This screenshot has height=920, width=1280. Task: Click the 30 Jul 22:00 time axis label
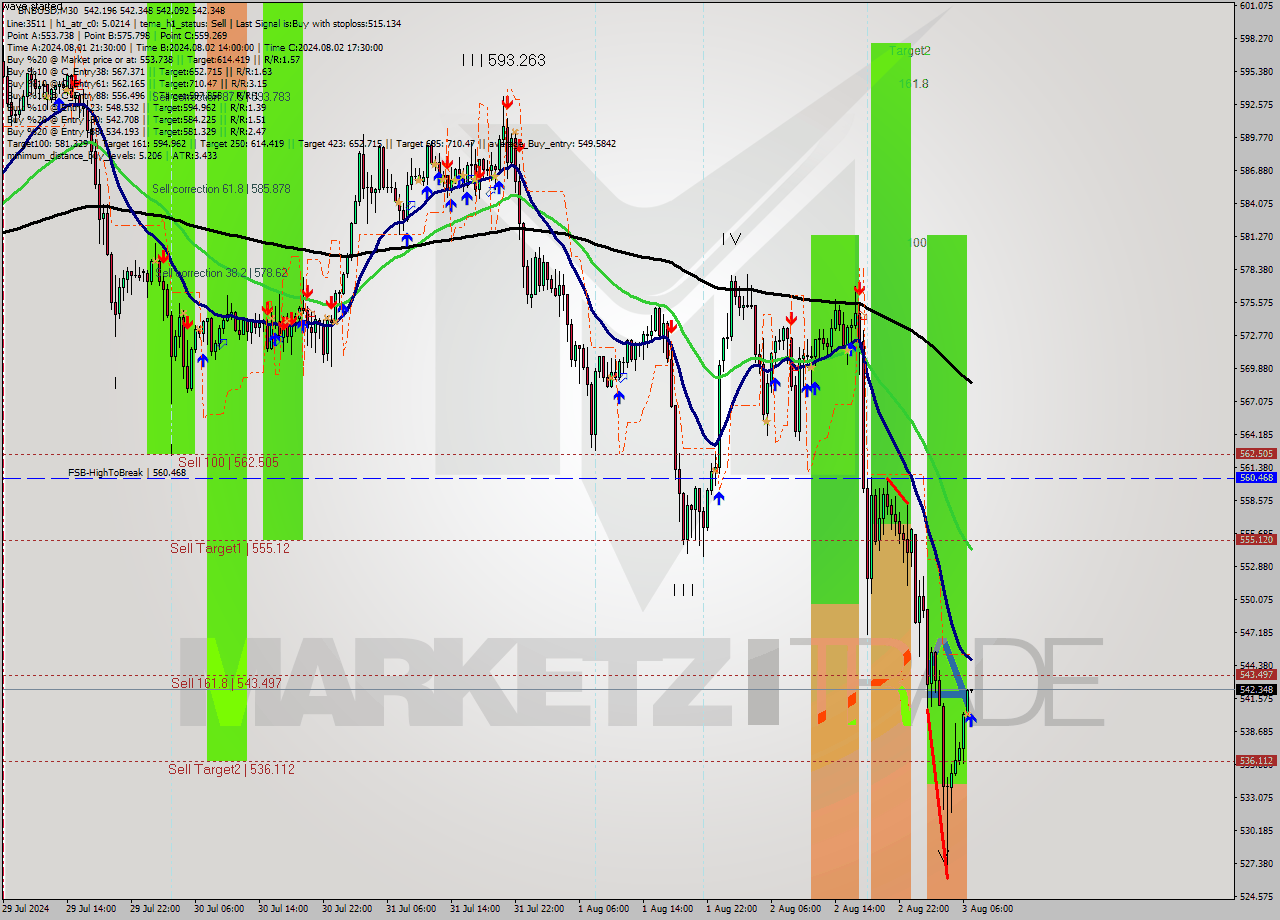(347, 909)
